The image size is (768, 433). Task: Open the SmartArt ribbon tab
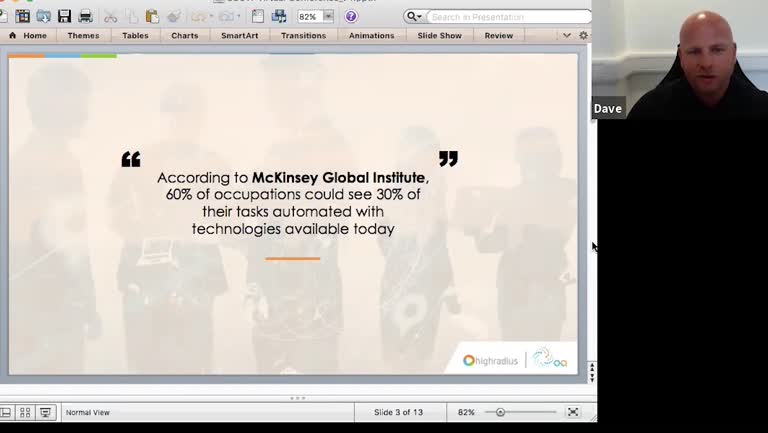click(240, 35)
